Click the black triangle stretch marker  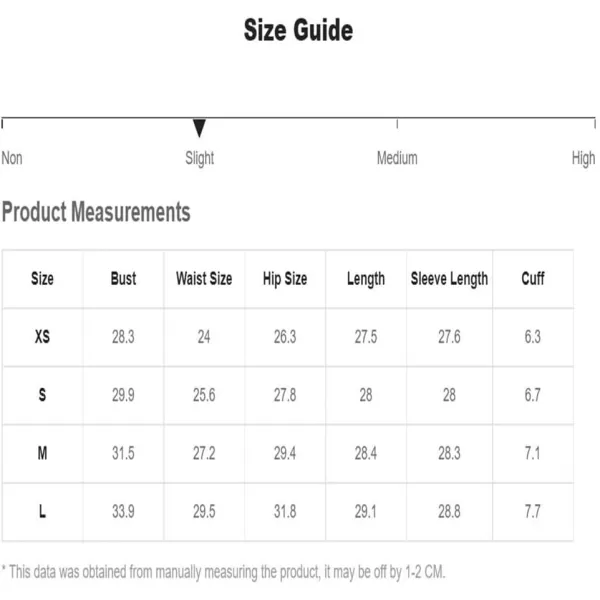pos(199,128)
